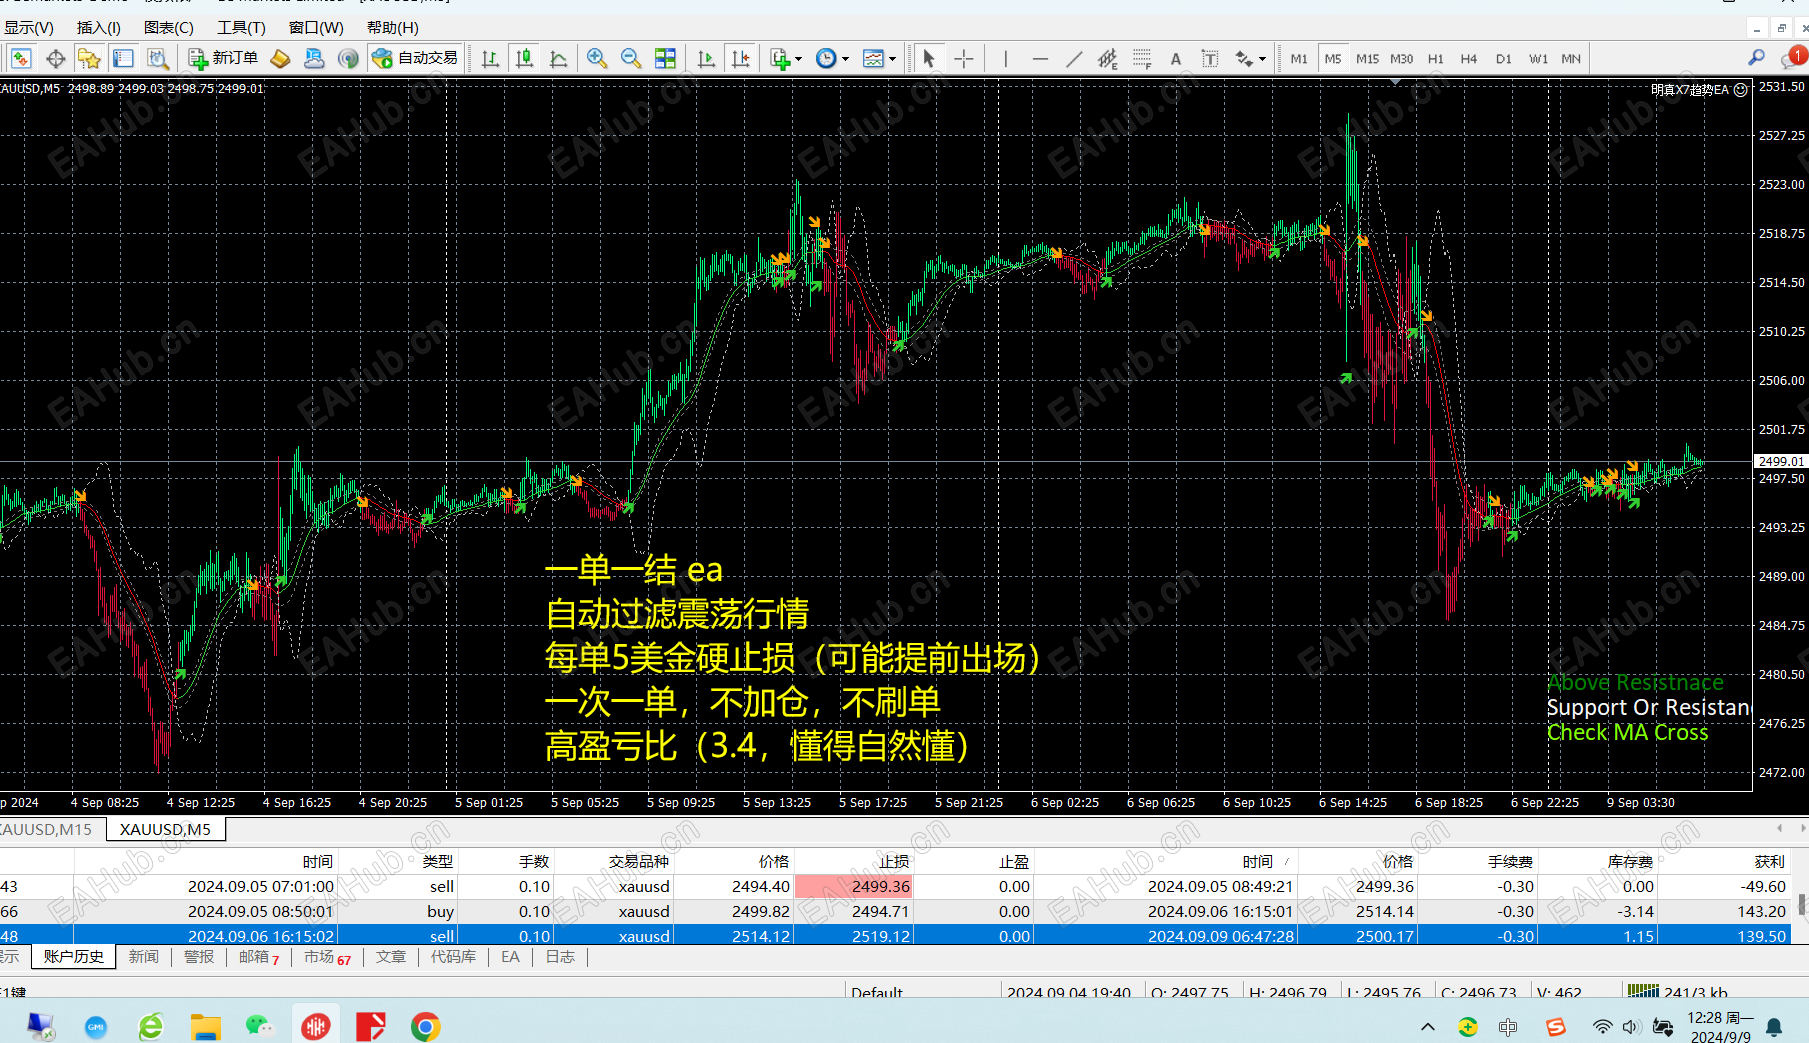Open Google Chrome from the taskbar

point(426,1026)
